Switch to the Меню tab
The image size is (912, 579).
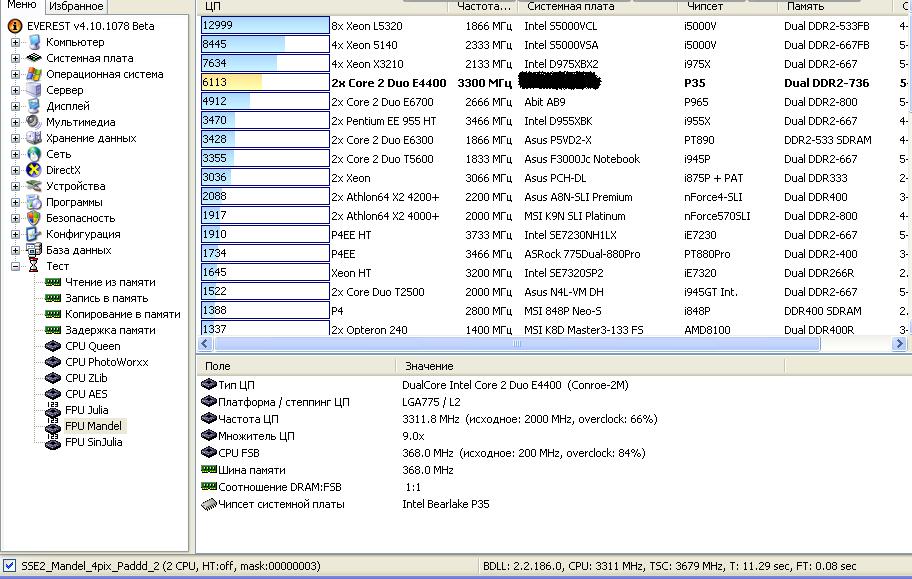[x=22, y=6]
